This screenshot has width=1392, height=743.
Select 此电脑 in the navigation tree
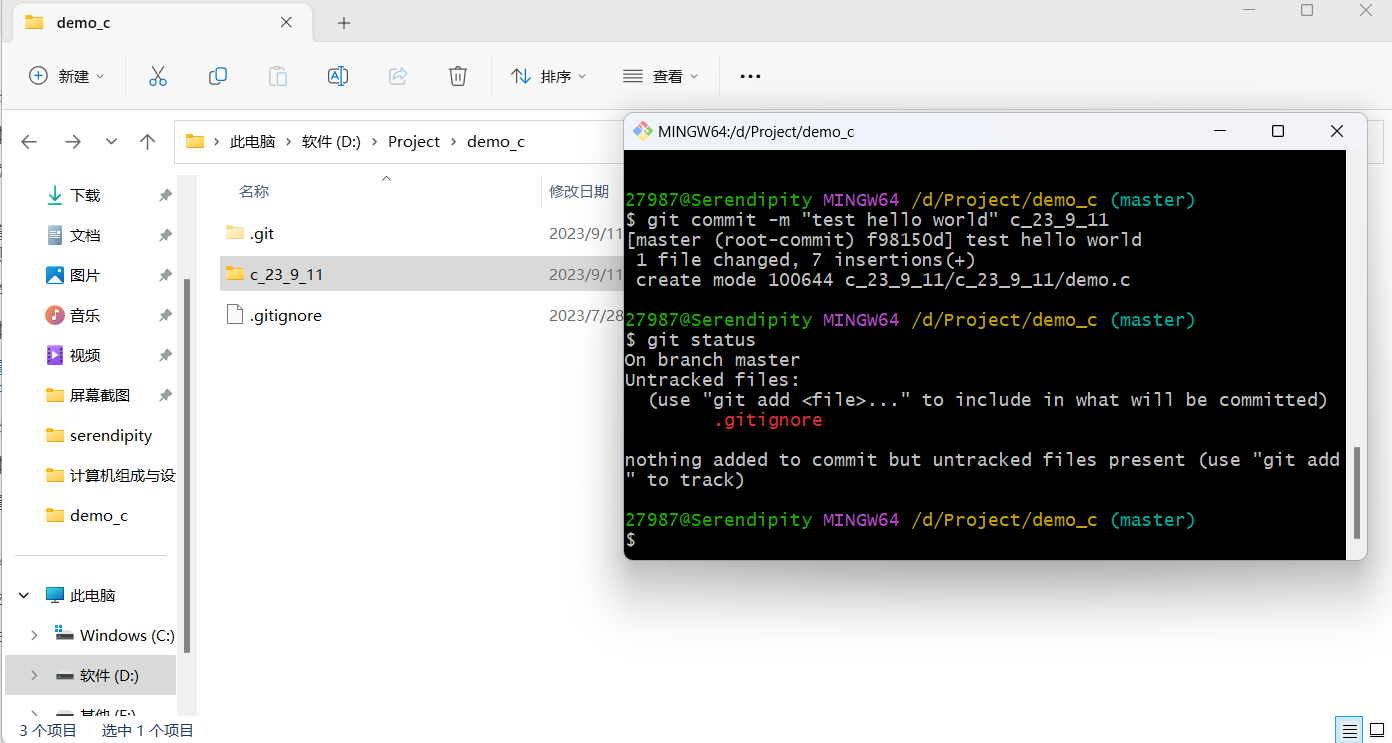pos(93,596)
